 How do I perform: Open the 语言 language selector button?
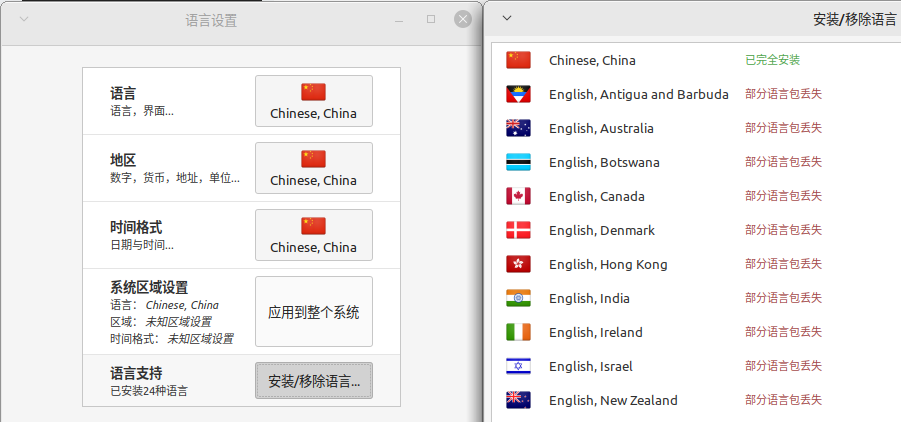[x=313, y=101]
